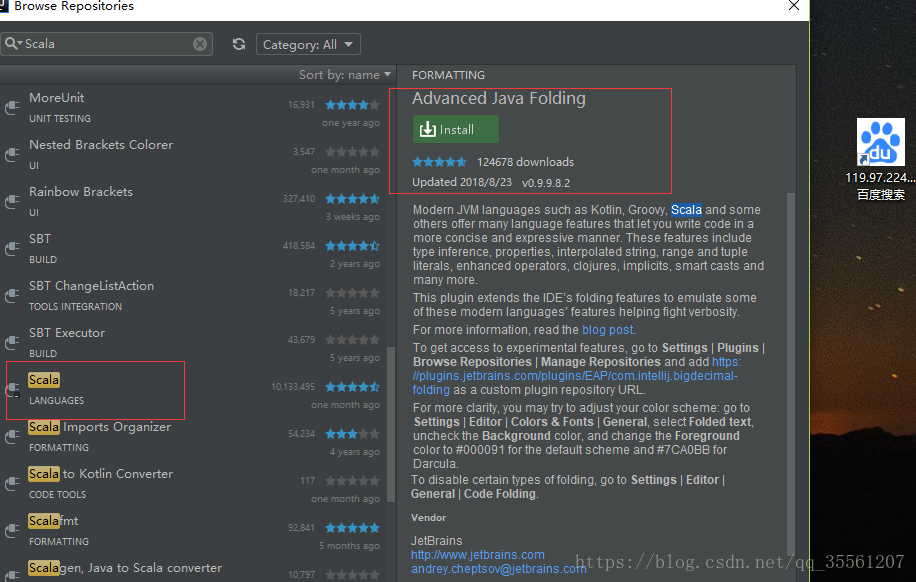This screenshot has height=582, width=916.
Task: Close the Browse Repositories dialog
Action: click(x=793, y=6)
